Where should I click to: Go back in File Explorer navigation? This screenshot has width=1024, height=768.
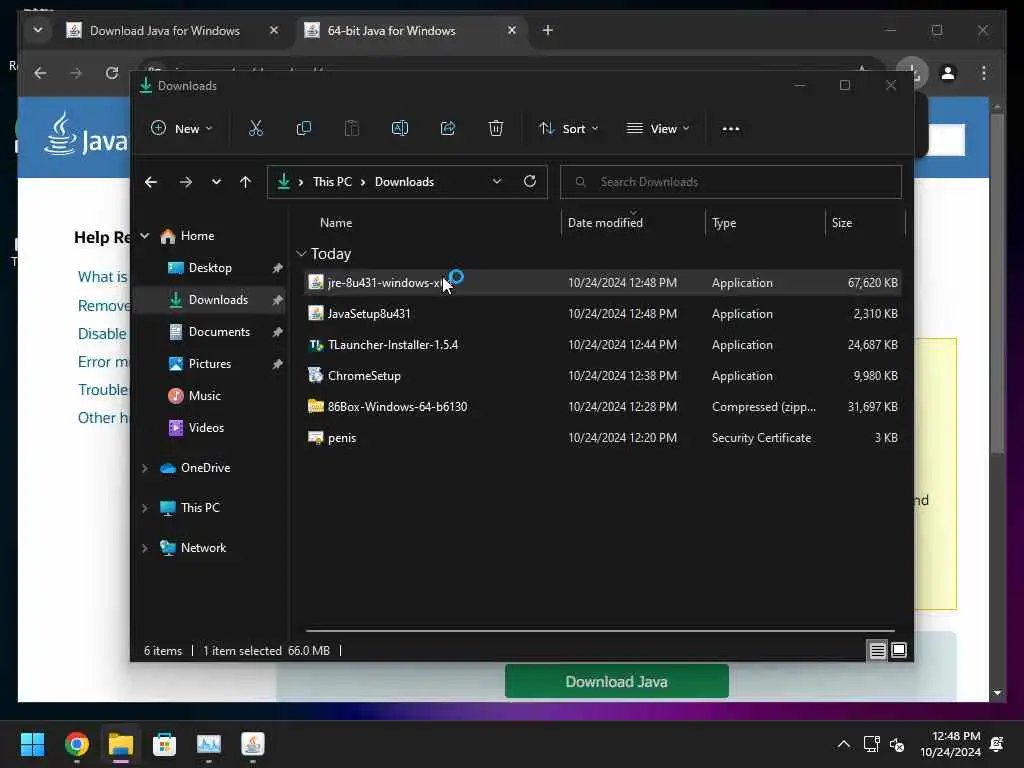click(151, 182)
